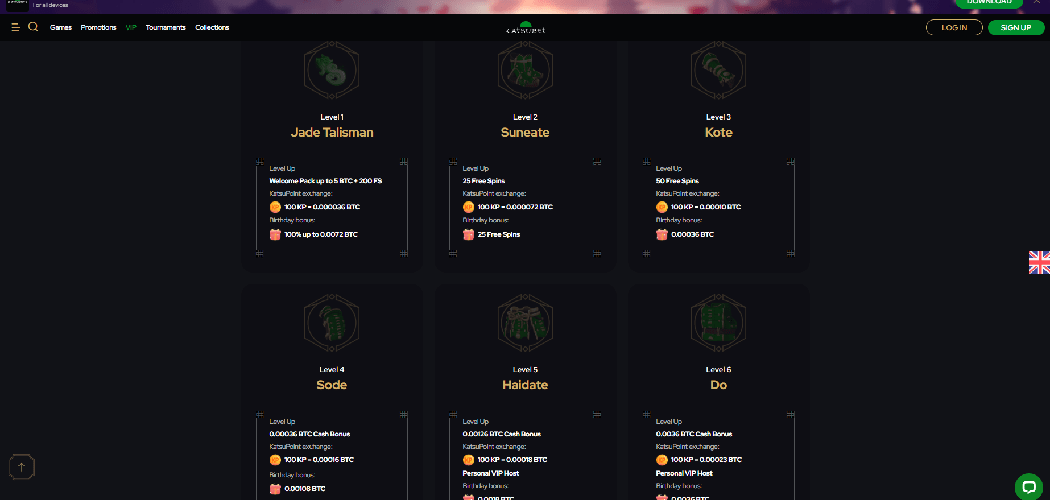
Task: Click the Suneate level emblem
Action: tap(525, 69)
